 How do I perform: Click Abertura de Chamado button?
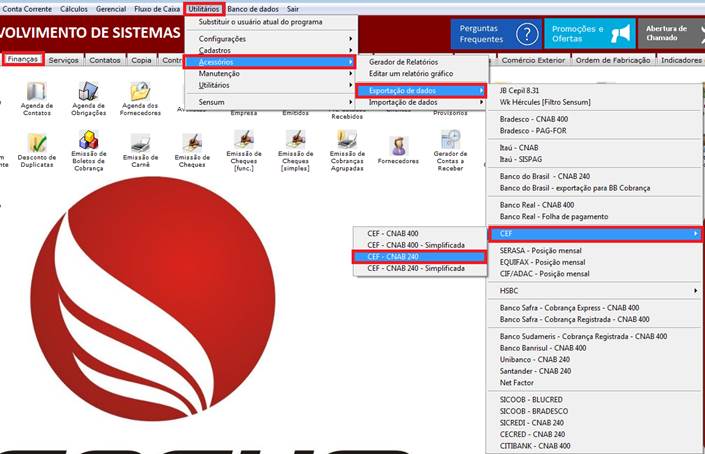click(x=671, y=34)
